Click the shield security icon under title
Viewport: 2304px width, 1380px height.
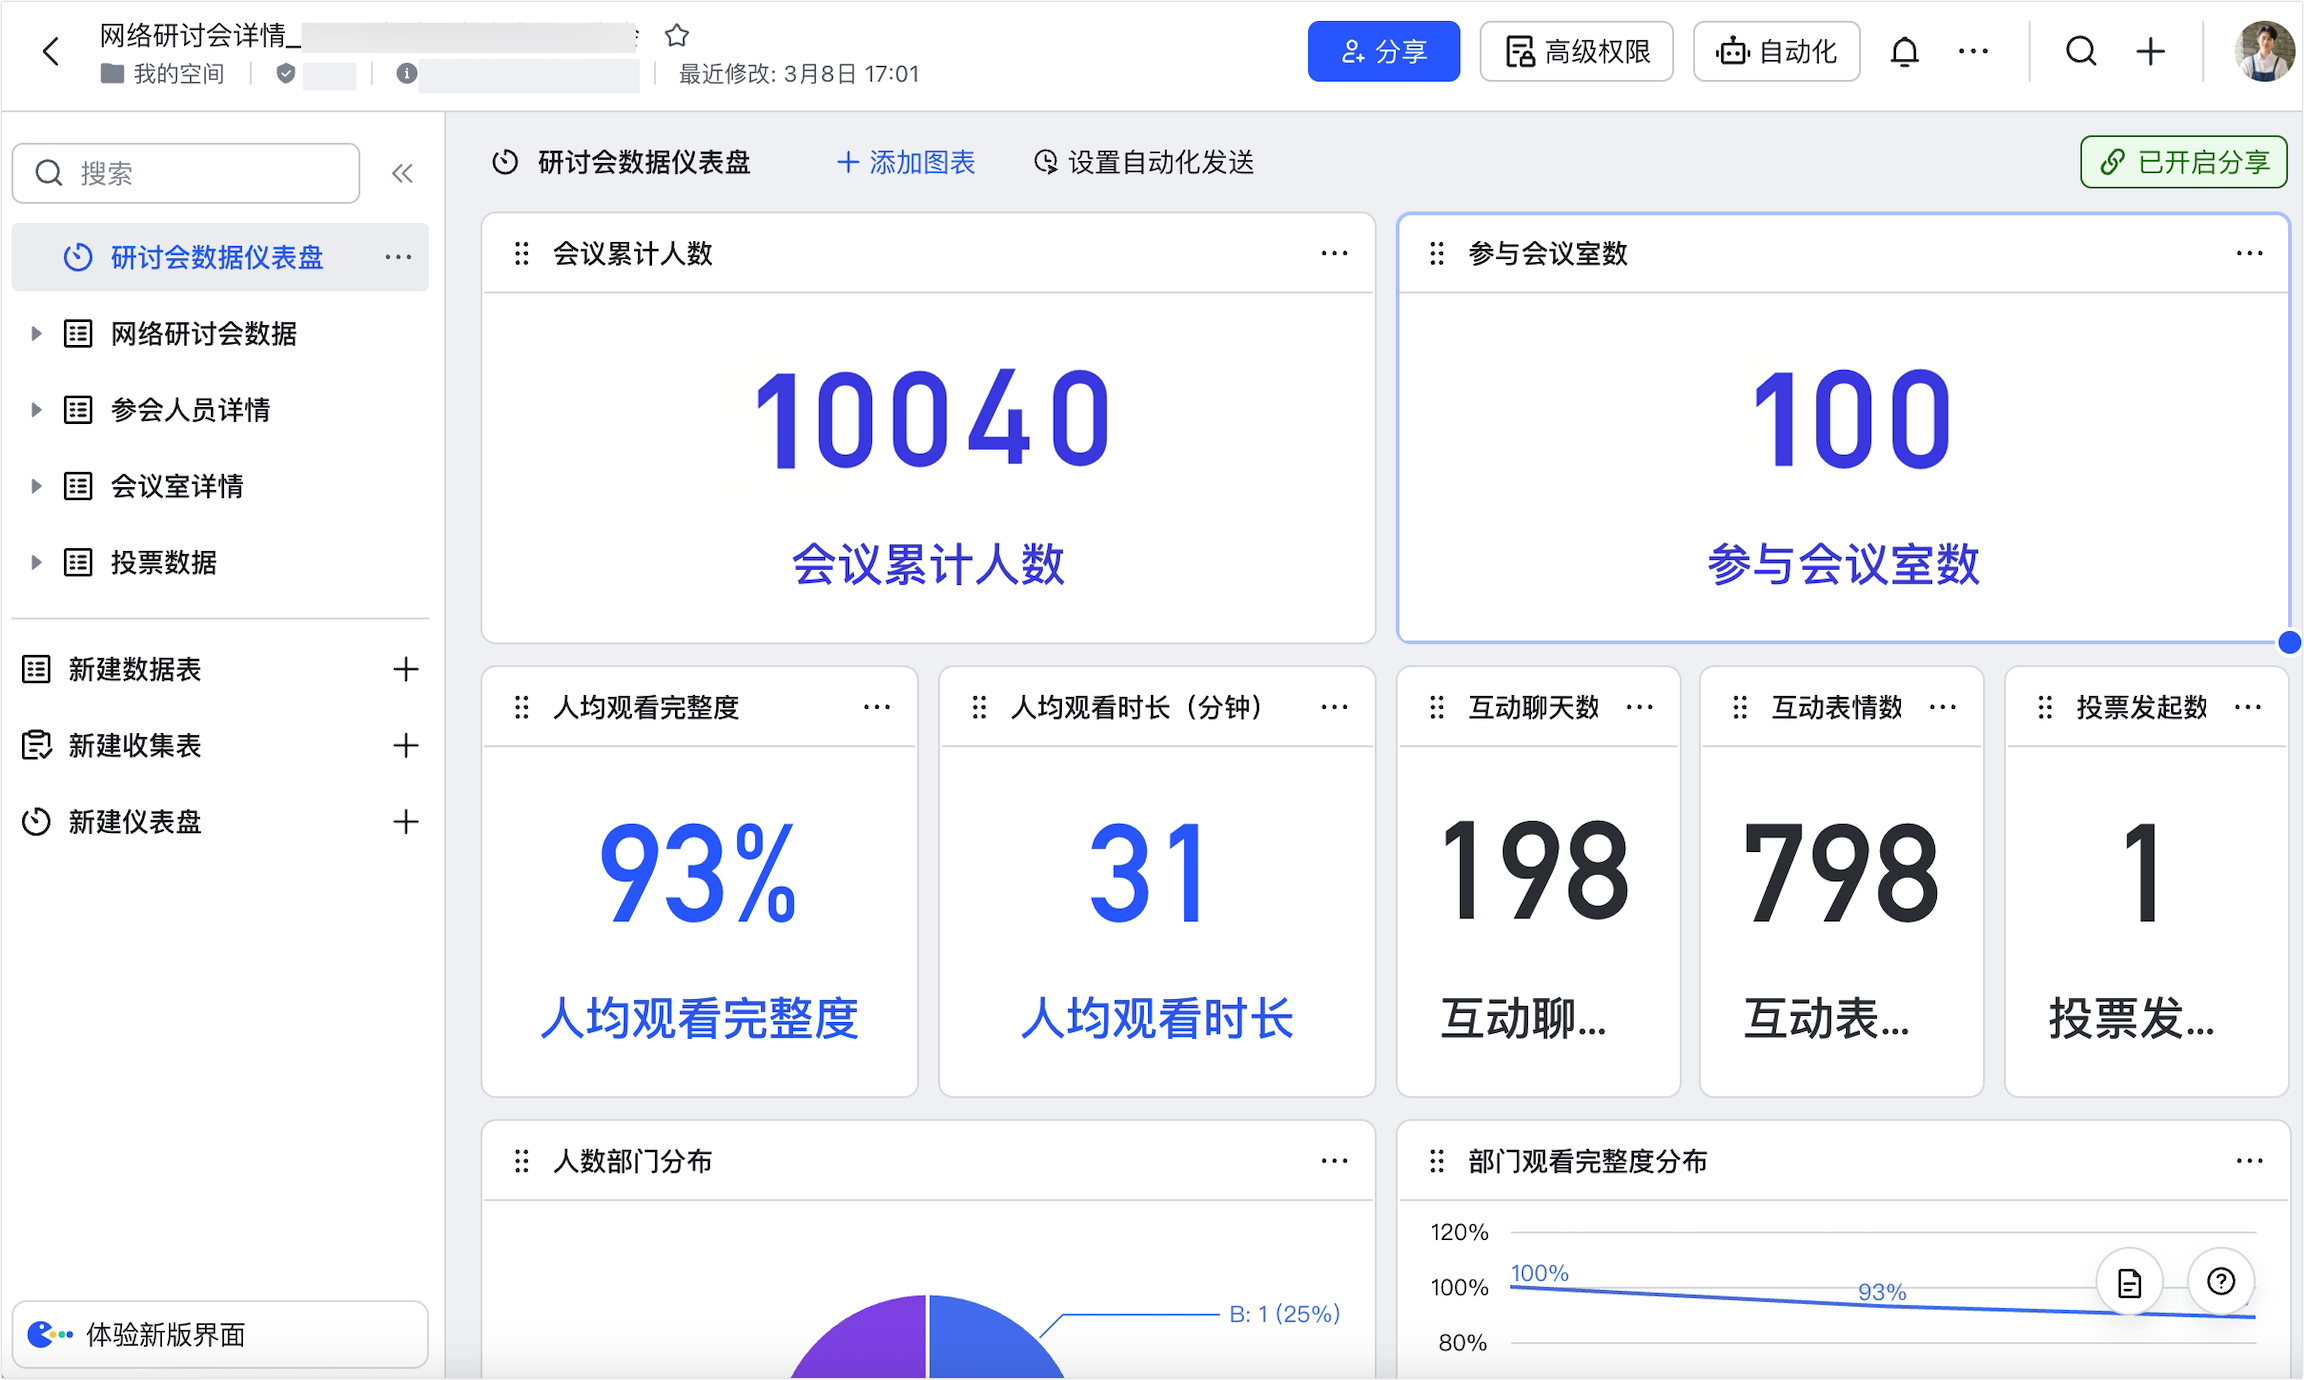coord(286,74)
